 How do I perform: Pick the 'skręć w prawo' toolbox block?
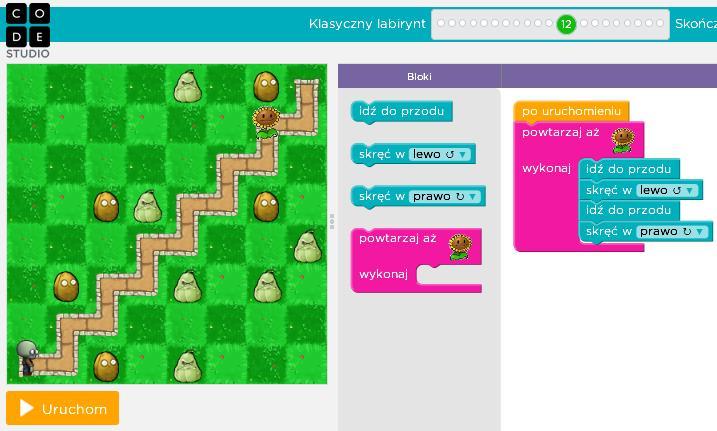pyautogui.click(x=418, y=197)
